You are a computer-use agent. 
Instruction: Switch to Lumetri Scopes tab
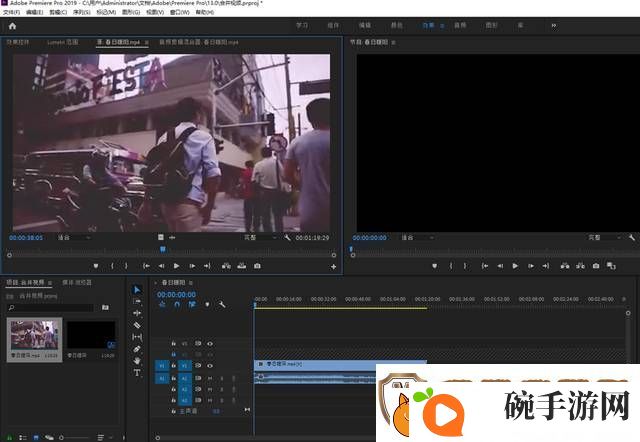click(x=63, y=42)
